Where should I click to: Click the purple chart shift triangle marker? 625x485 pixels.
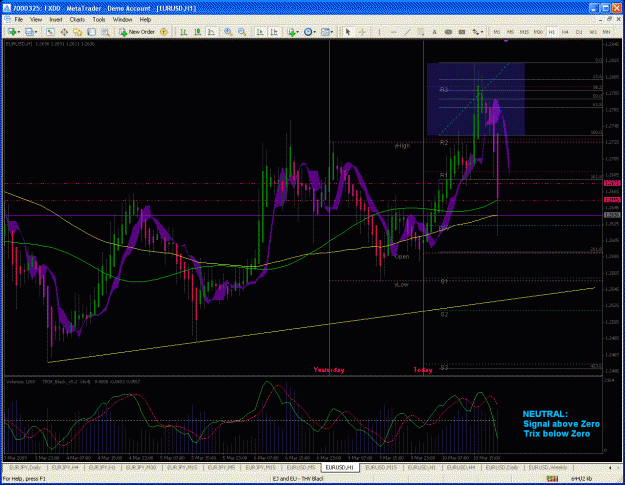506,41
